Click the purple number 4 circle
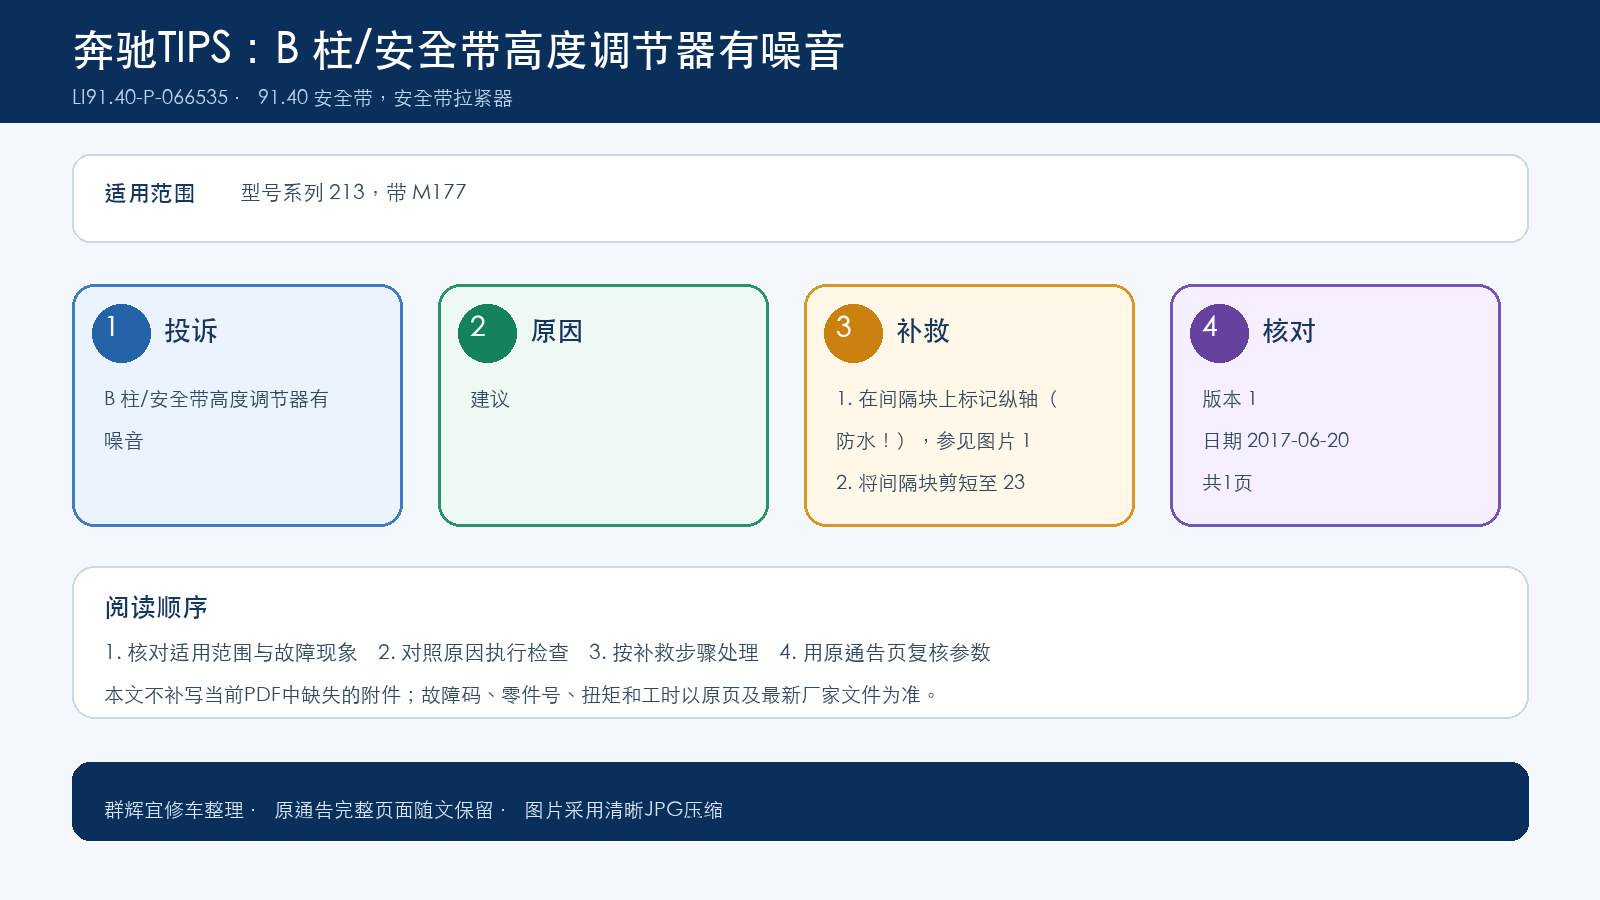Screen dimensions: 1600x900 [x=1219, y=333]
